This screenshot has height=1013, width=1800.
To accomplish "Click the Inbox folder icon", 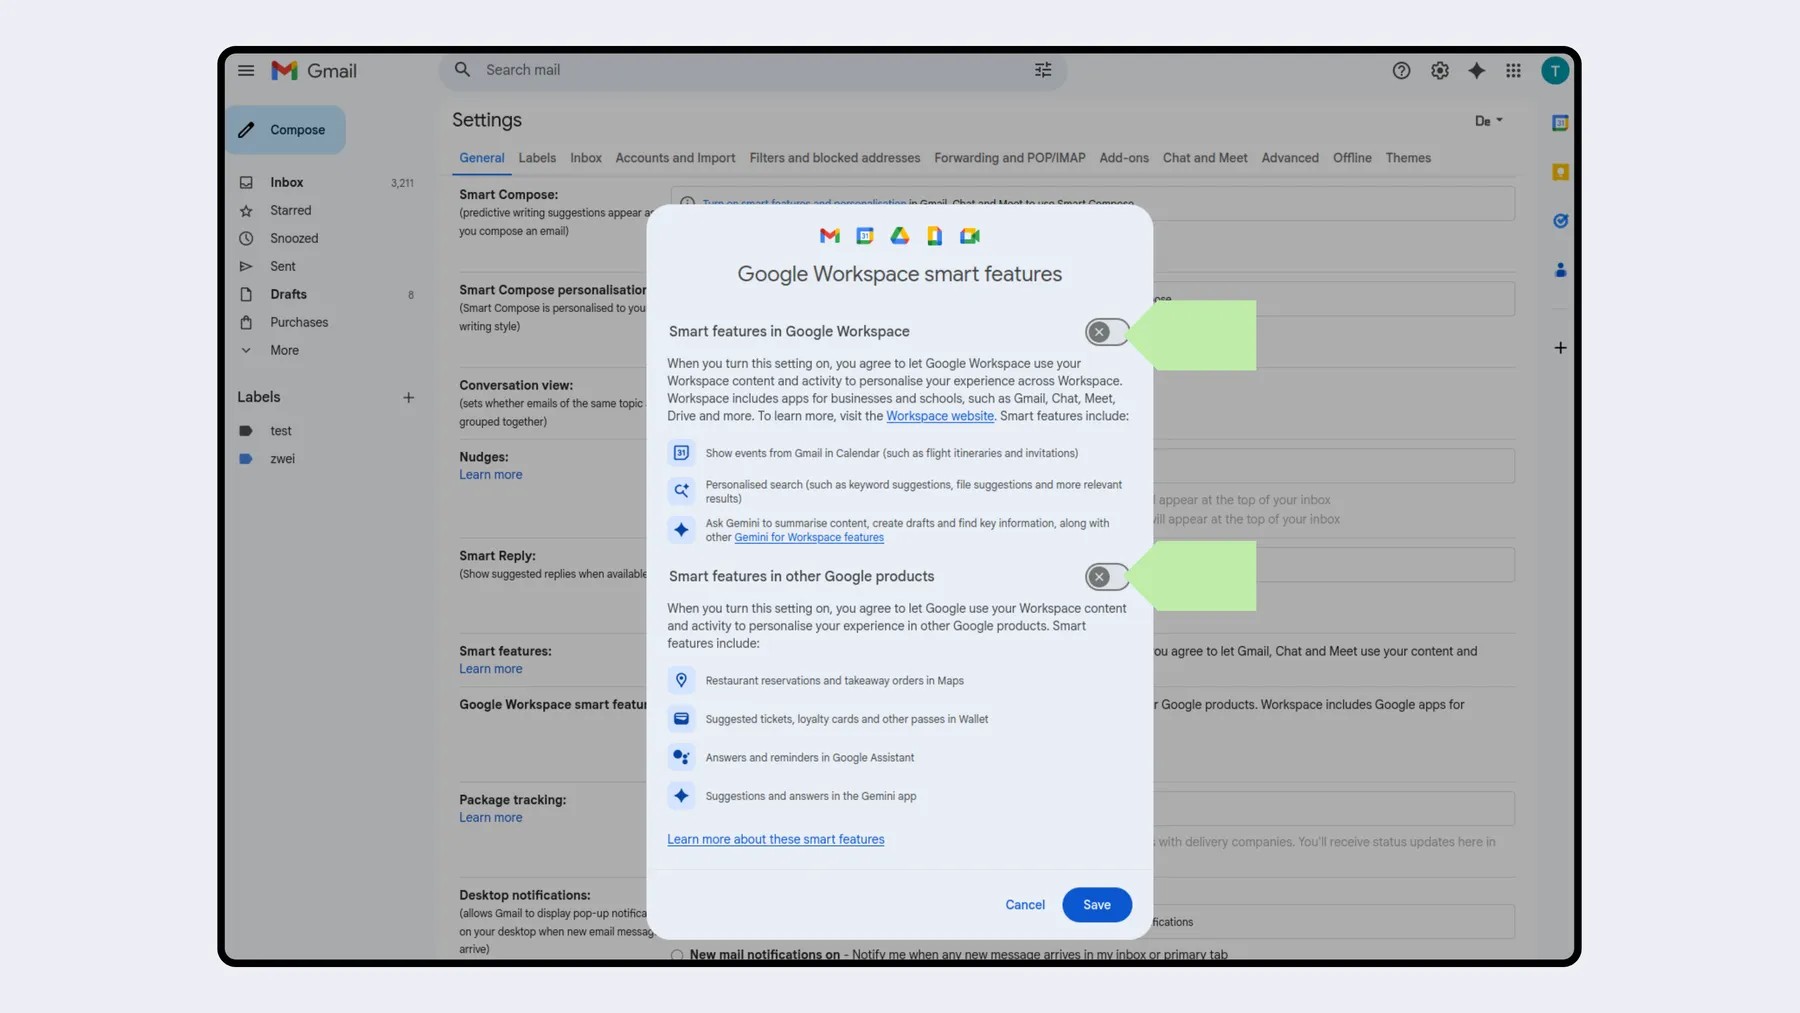I will point(246,183).
